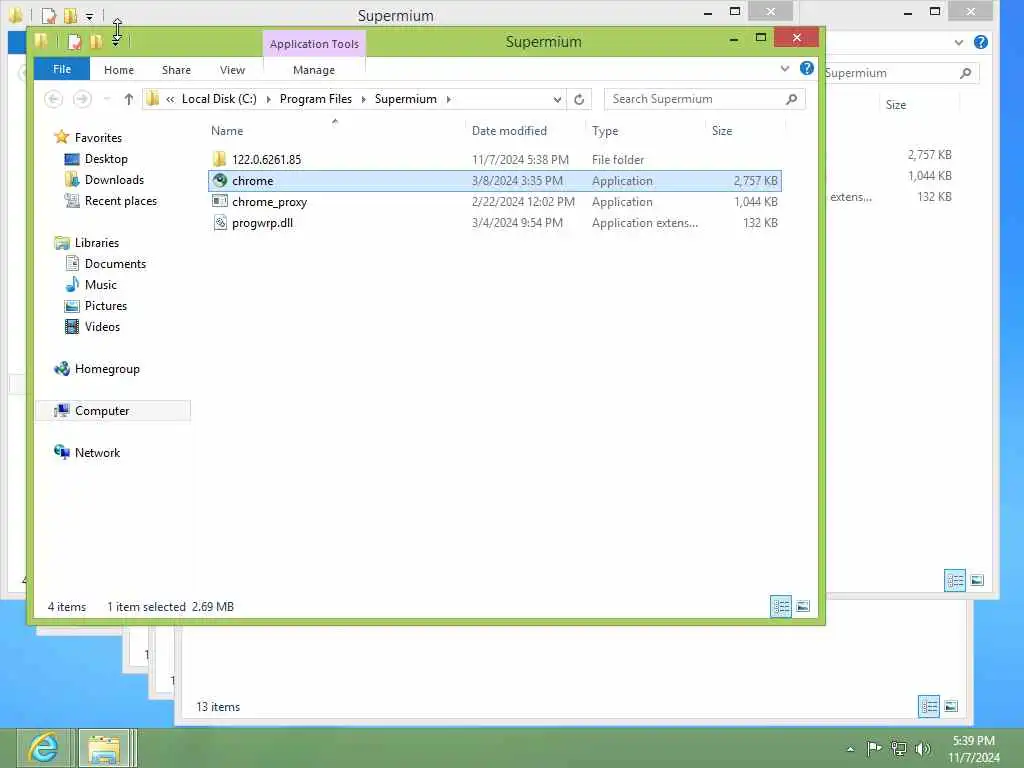The image size is (1024, 768).
Task: Open Favorites star in navigation pane
Action: point(62,137)
